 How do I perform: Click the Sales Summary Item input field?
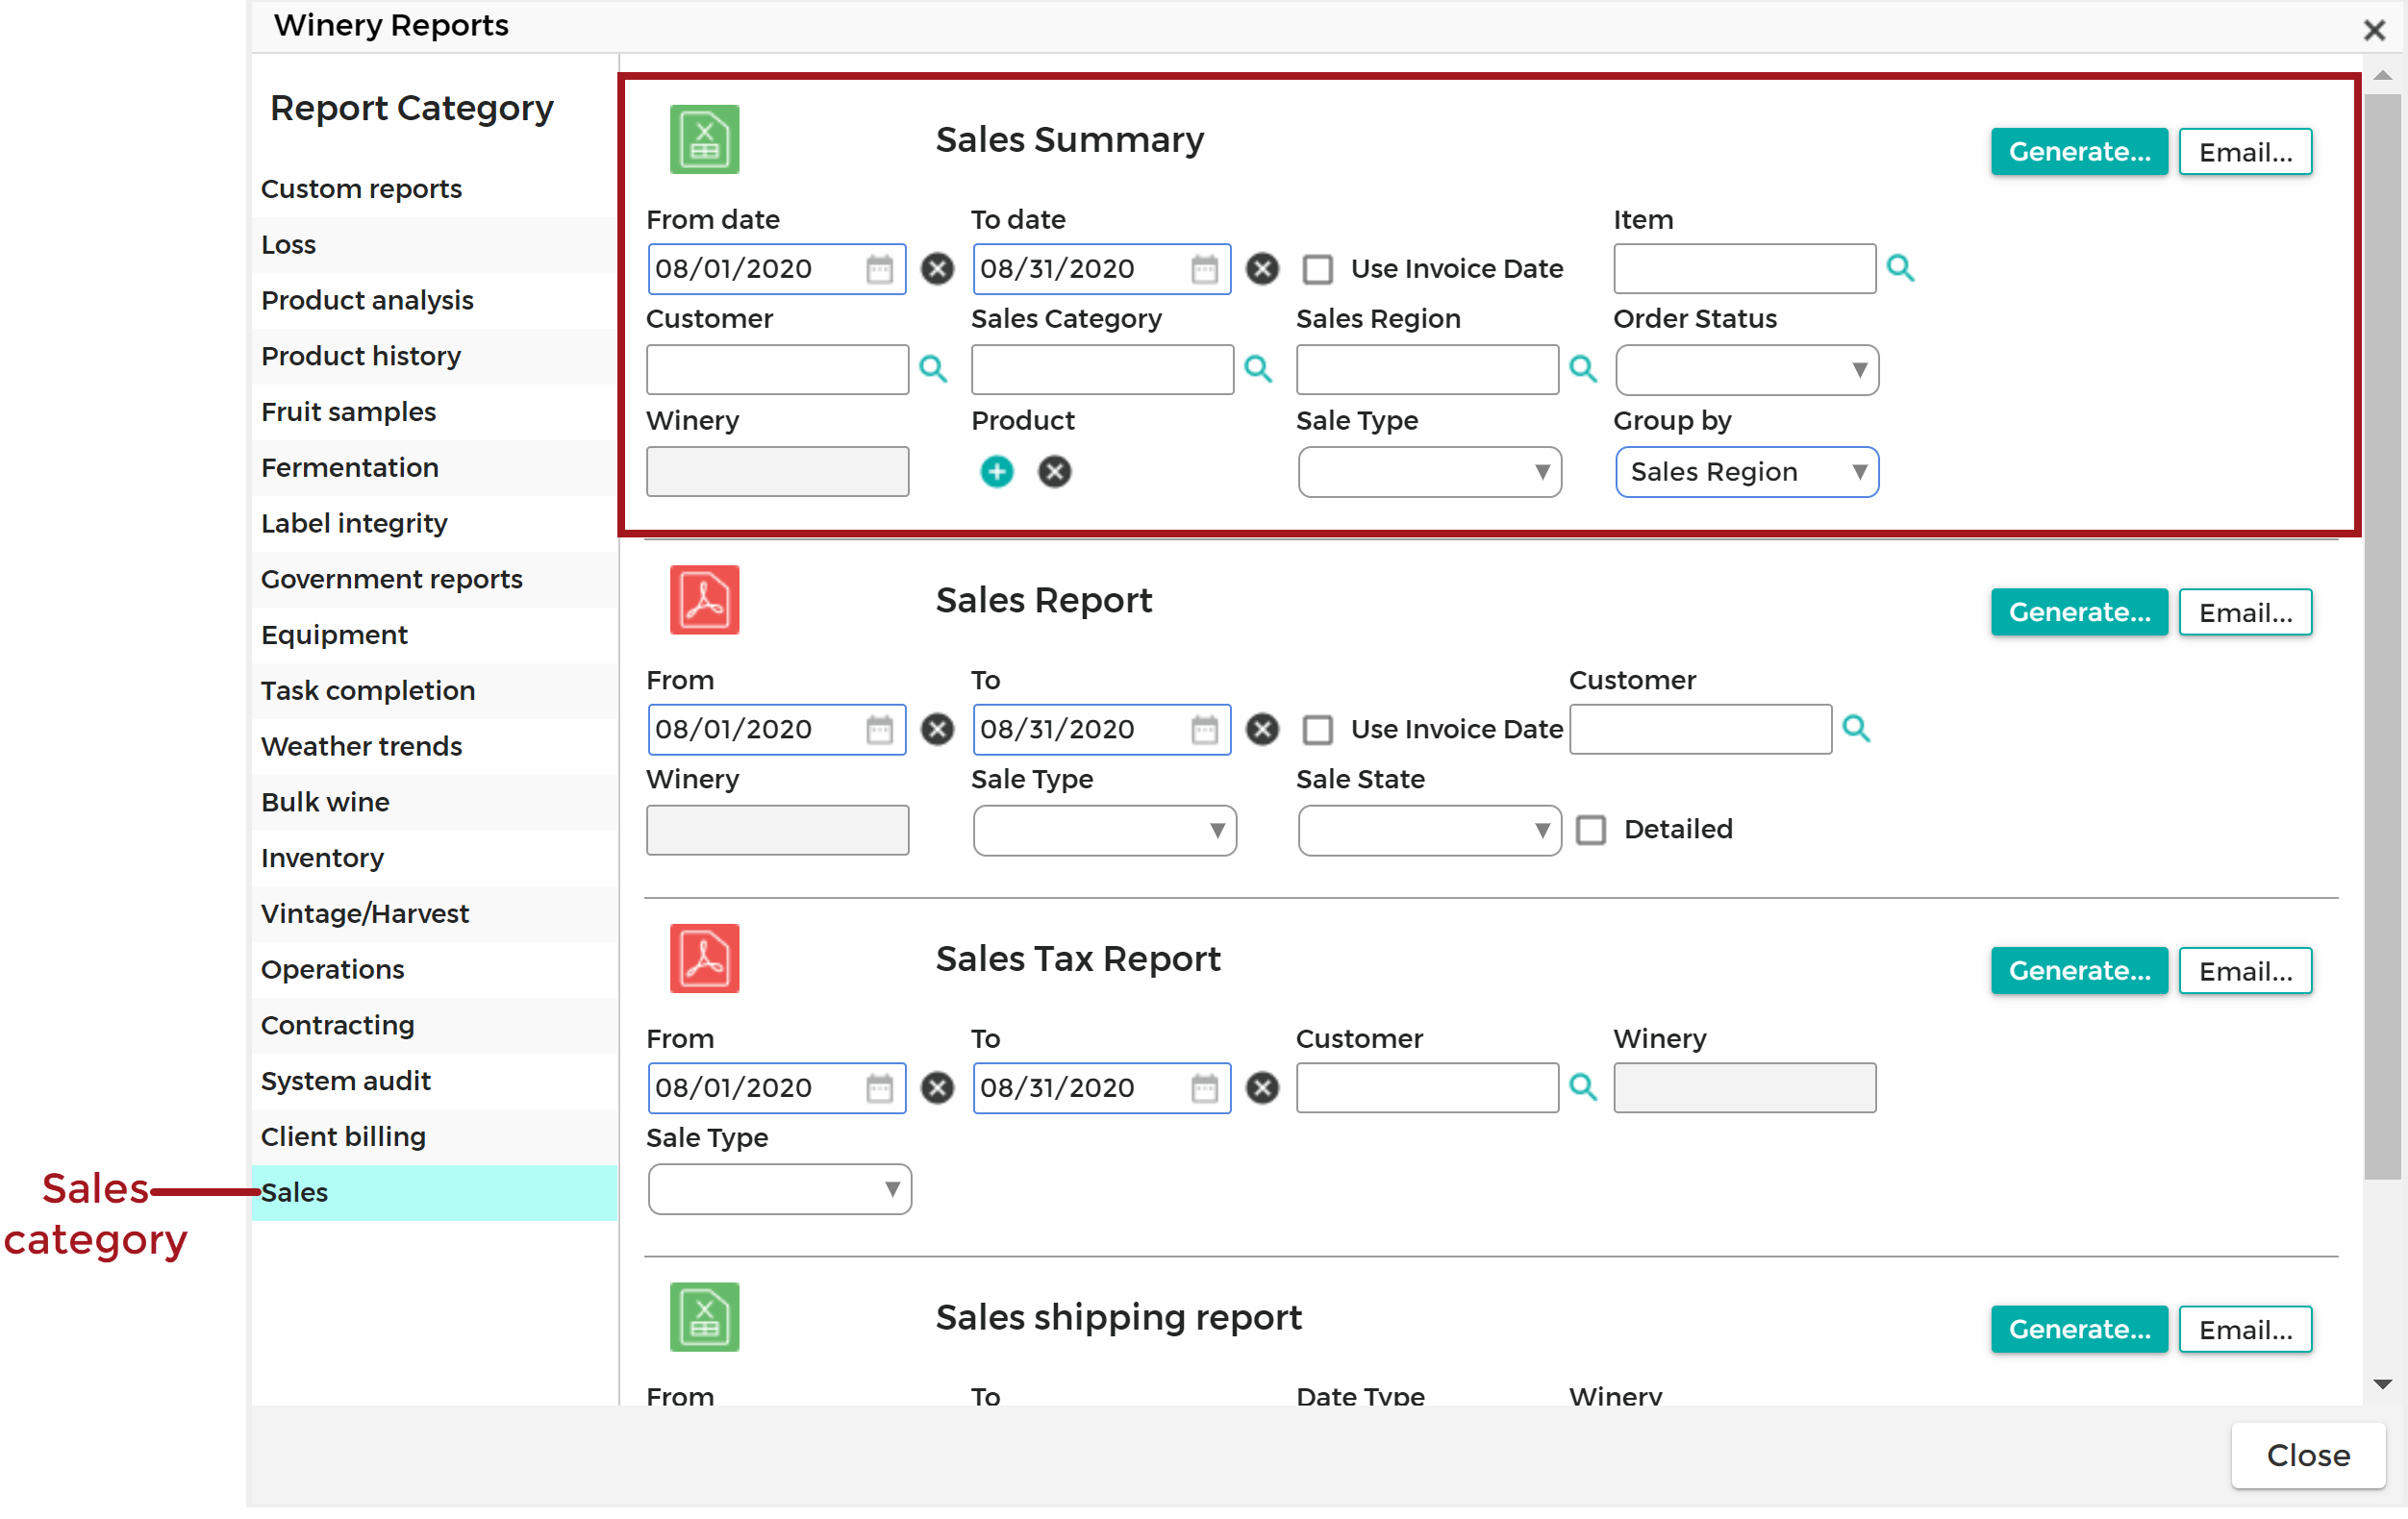1744,269
